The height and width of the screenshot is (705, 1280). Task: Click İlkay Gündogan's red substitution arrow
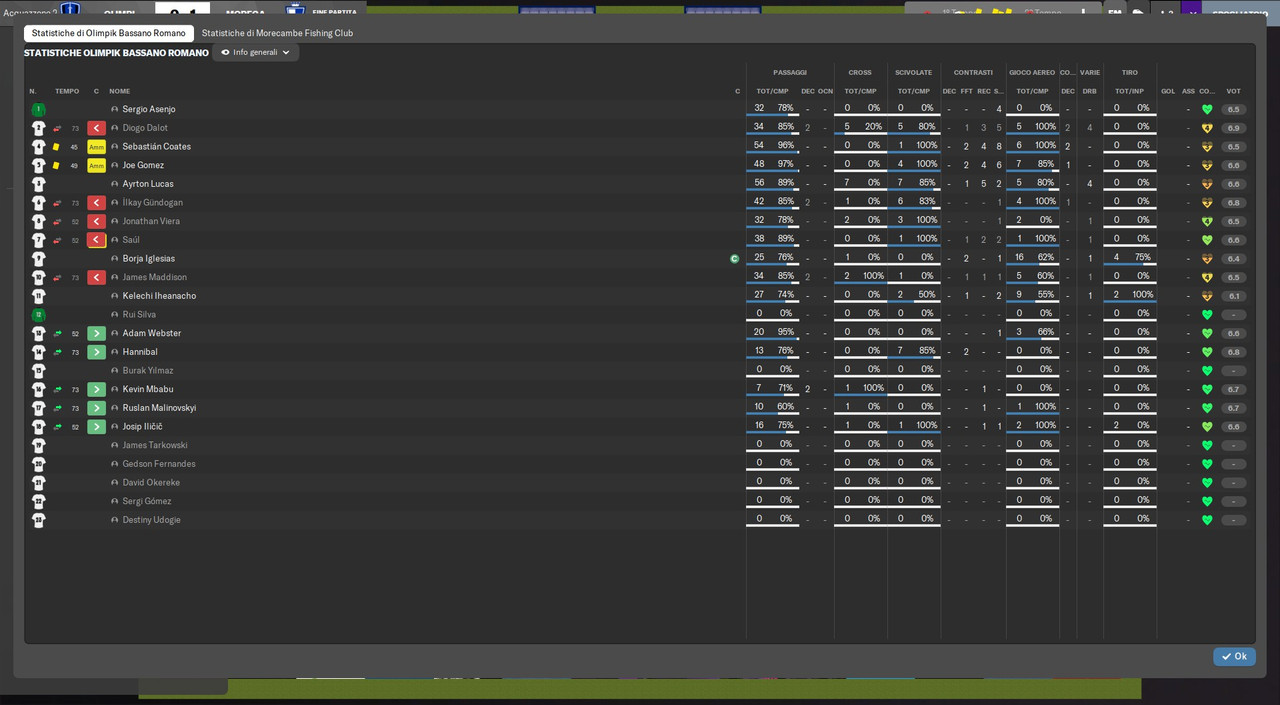click(96, 203)
